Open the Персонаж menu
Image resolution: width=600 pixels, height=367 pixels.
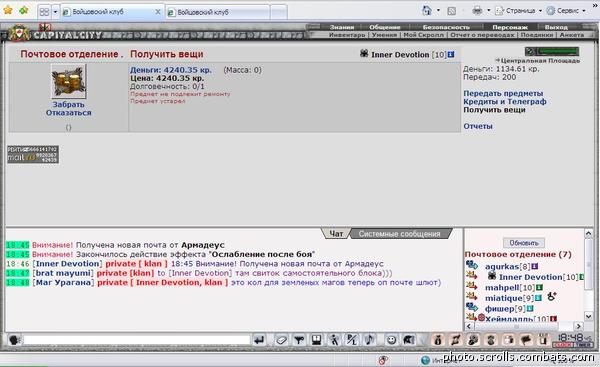tap(510, 27)
